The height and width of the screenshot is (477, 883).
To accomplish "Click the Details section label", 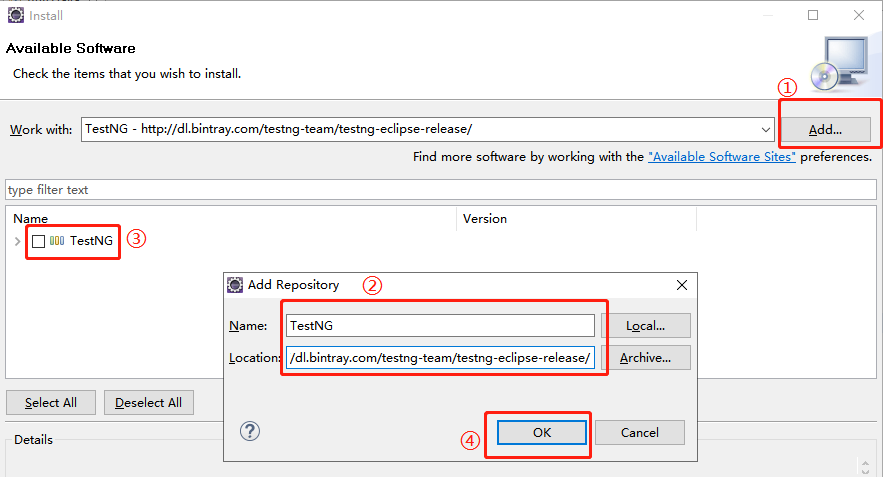I will coord(33,440).
